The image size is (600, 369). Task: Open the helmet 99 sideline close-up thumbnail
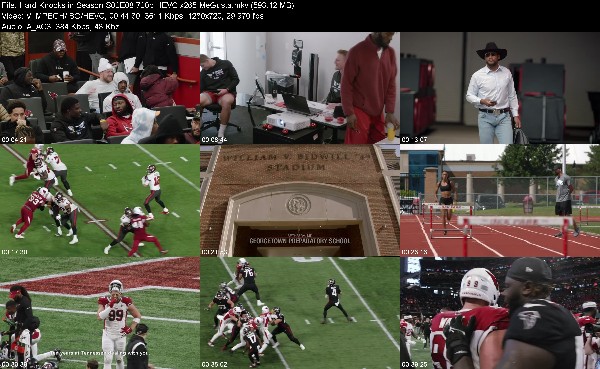coord(500,313)
